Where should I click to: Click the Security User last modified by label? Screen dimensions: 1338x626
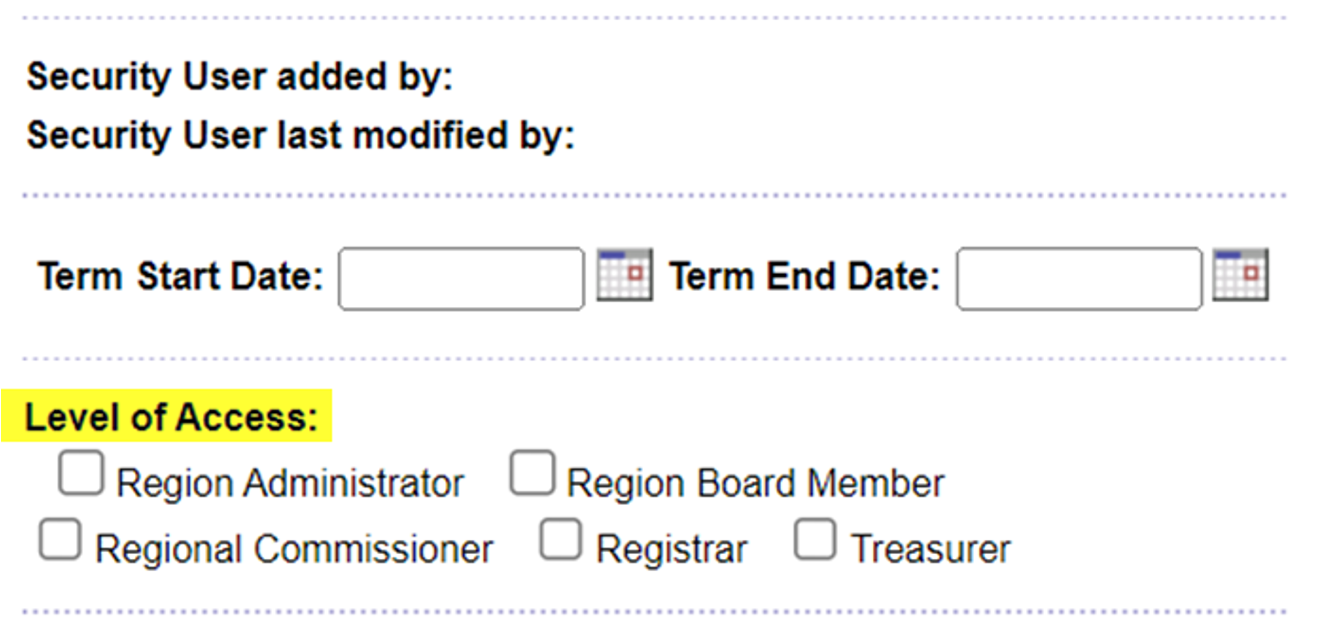300,135
